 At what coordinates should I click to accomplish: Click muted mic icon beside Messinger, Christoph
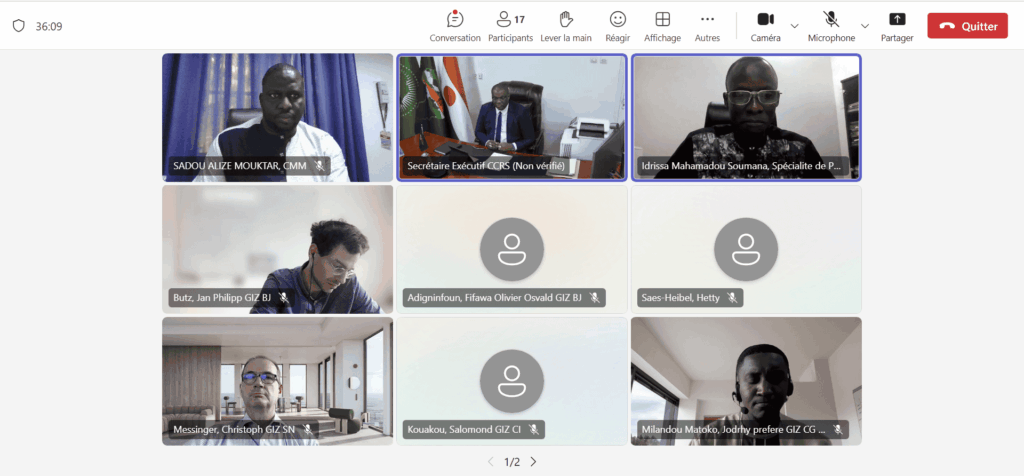point(308,430)
